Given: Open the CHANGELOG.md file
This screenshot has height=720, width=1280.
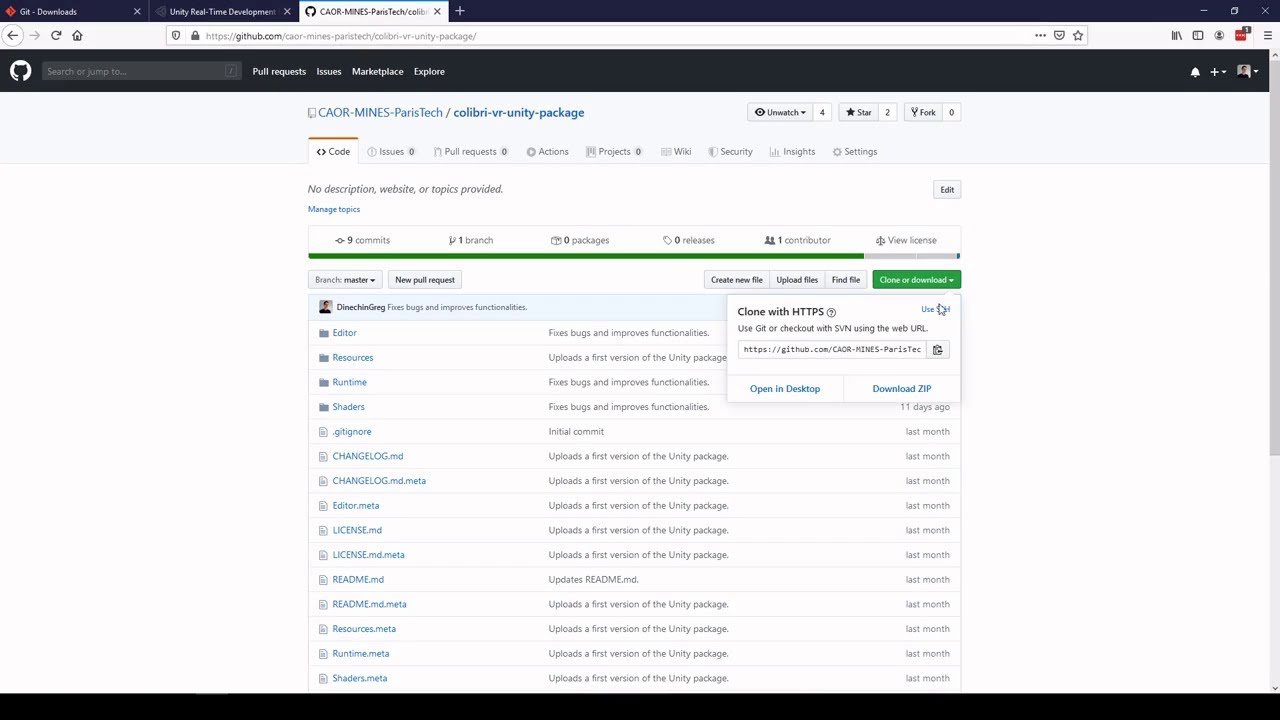Looking at the screenshot, I should [368, 456].
